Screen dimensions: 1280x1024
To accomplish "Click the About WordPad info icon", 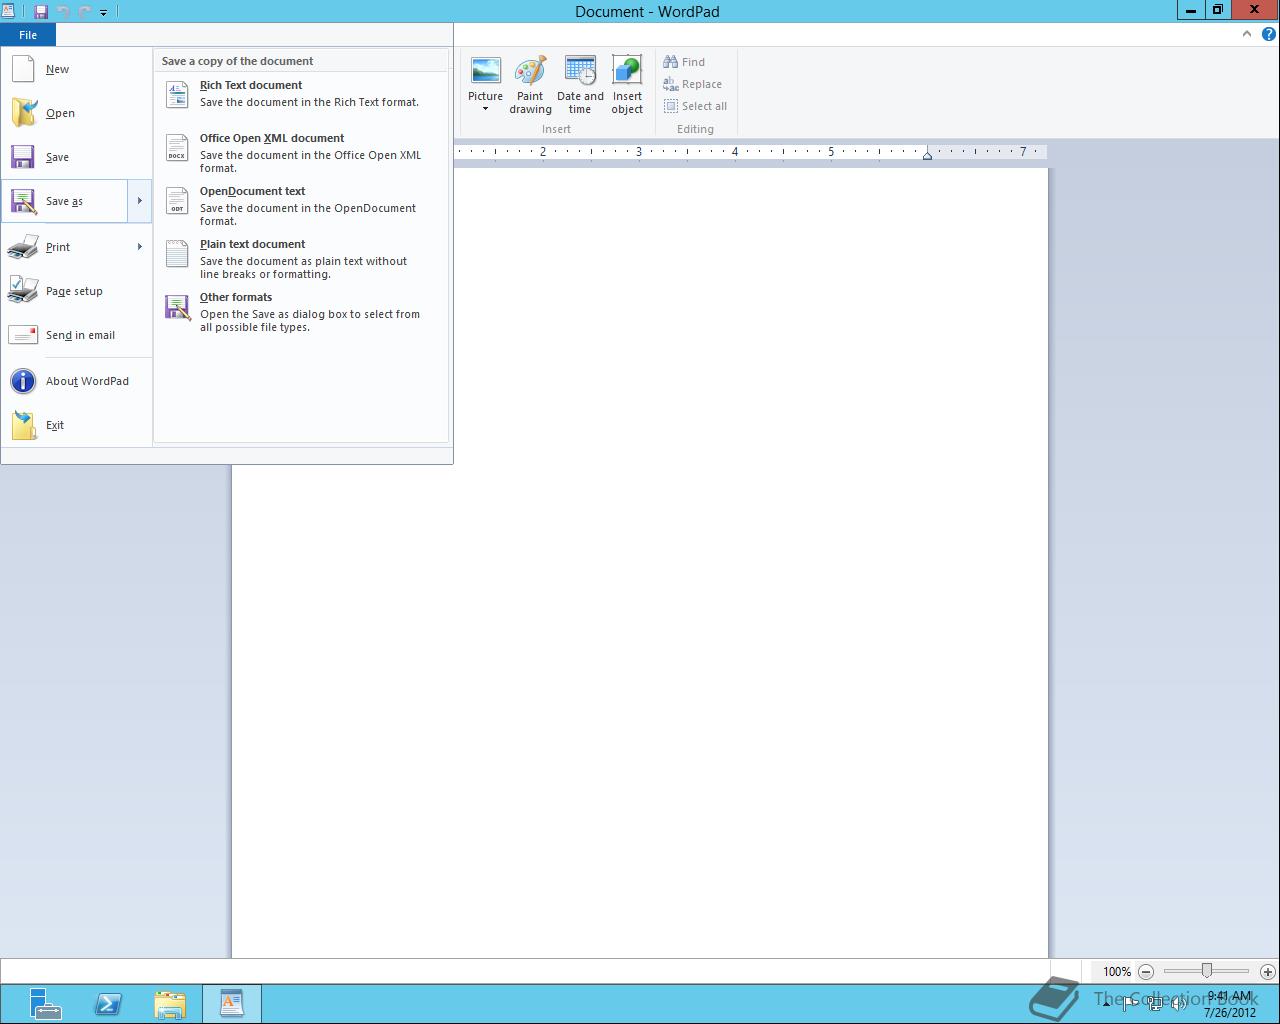I will 23,381.
